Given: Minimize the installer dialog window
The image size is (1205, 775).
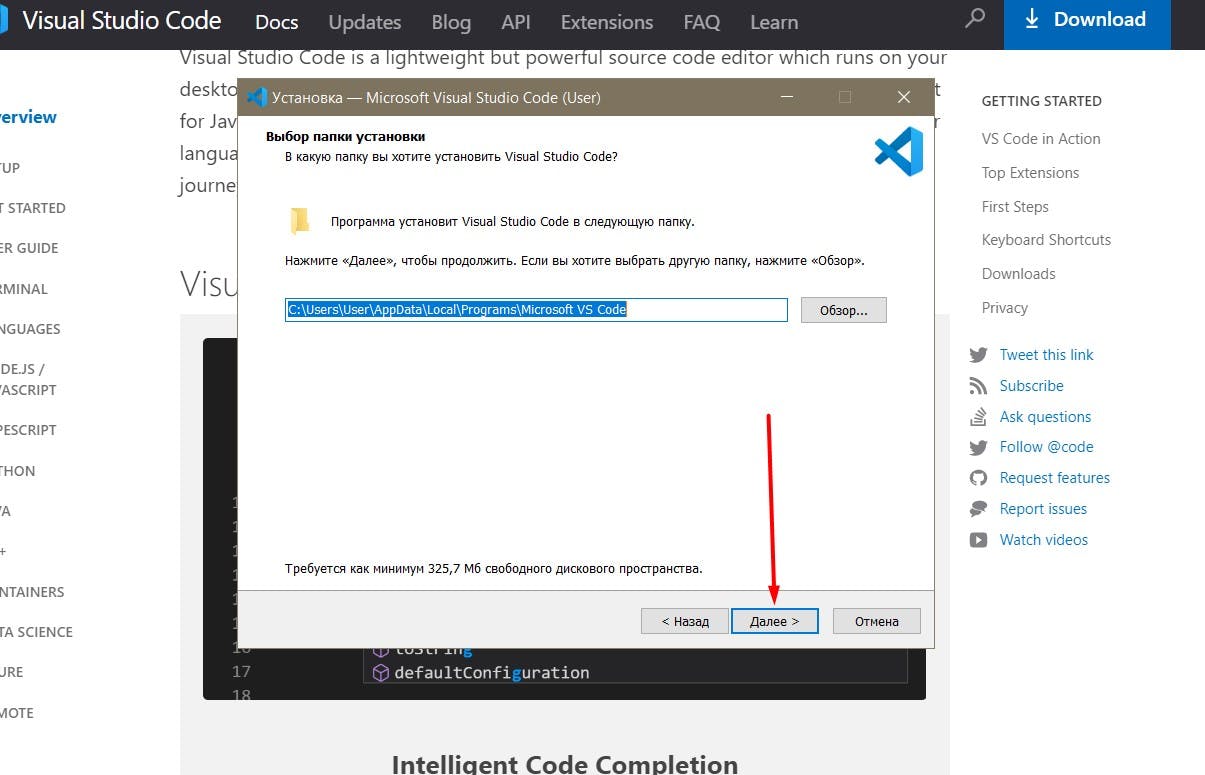Looking at the screenshot, I should 788,97.
